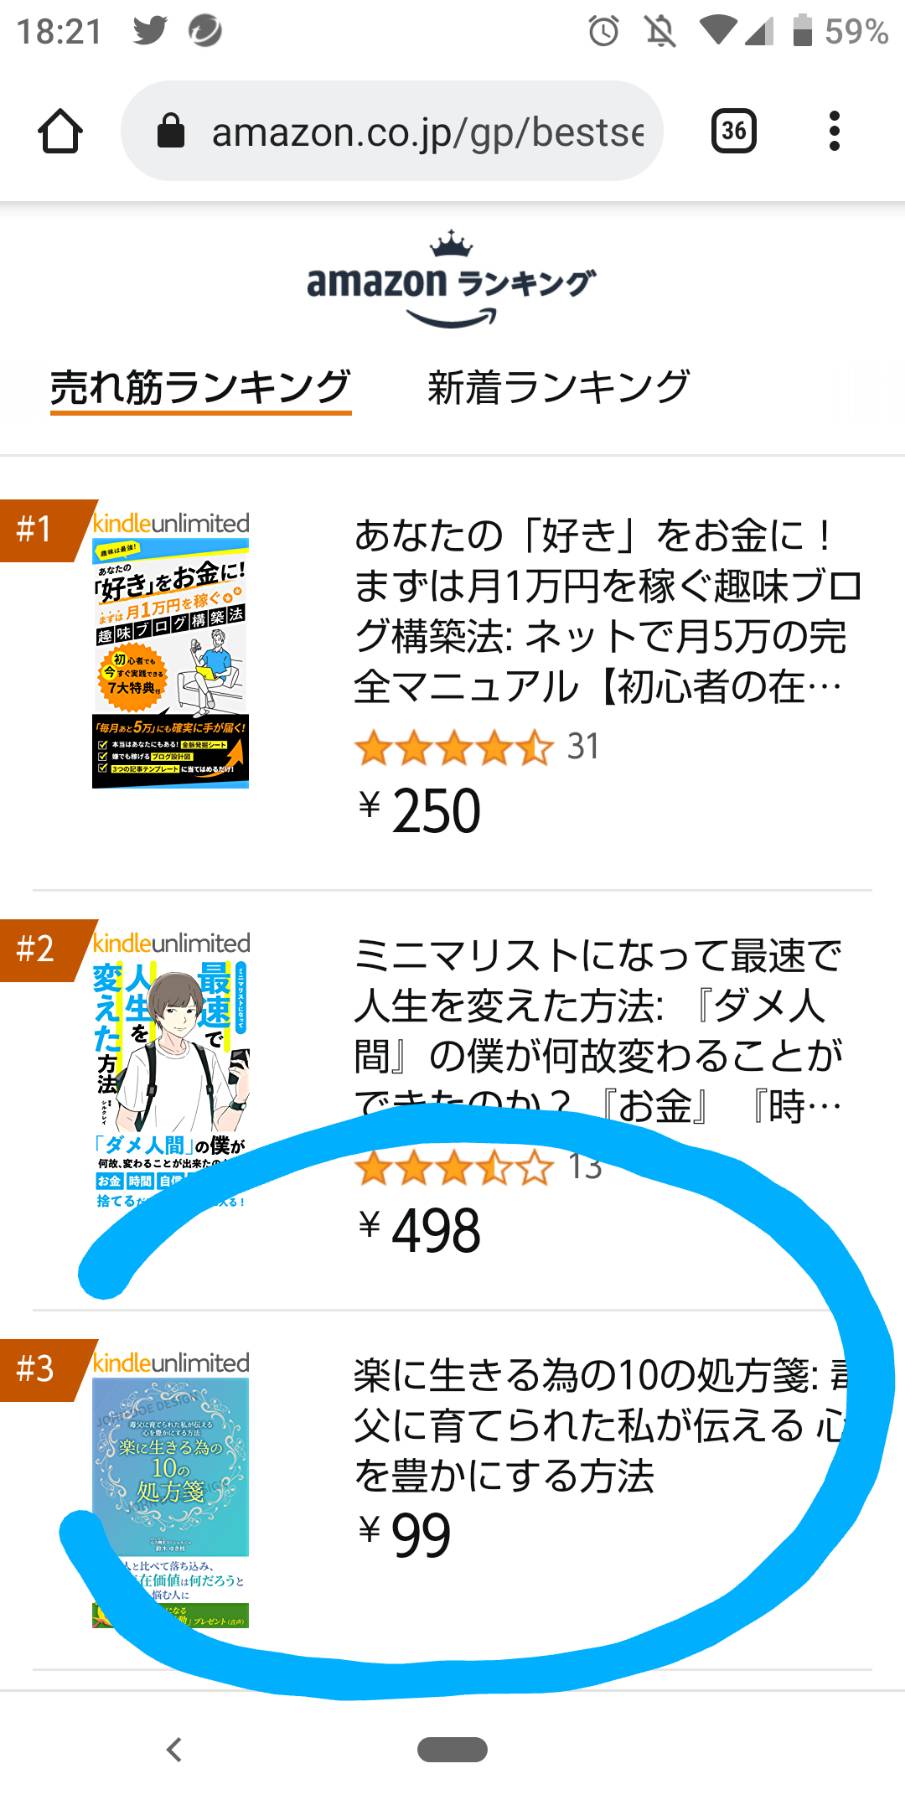Tap star rating of the #1 book
905x1810 pixels.
click(x=453, y=747)
